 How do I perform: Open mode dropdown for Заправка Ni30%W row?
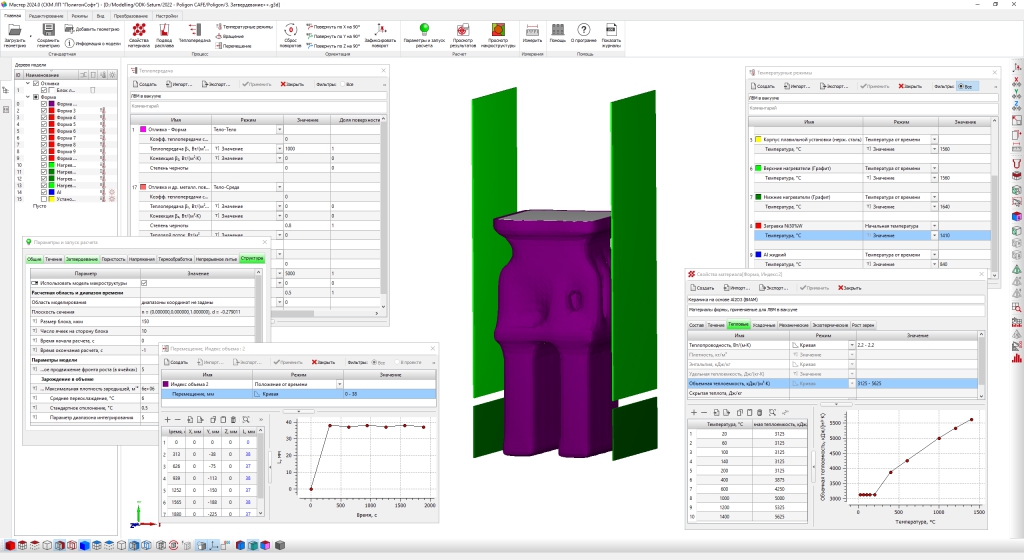(935, 226)
